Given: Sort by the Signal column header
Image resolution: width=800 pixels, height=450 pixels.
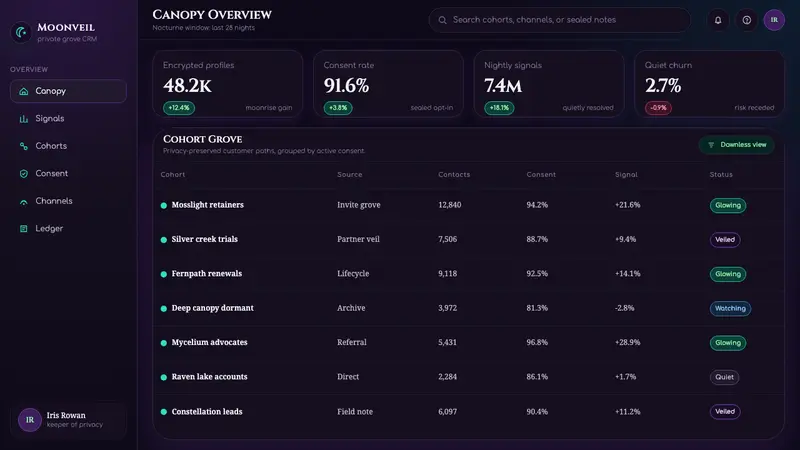Looking at the screenshot, I should tap(626, 174).
